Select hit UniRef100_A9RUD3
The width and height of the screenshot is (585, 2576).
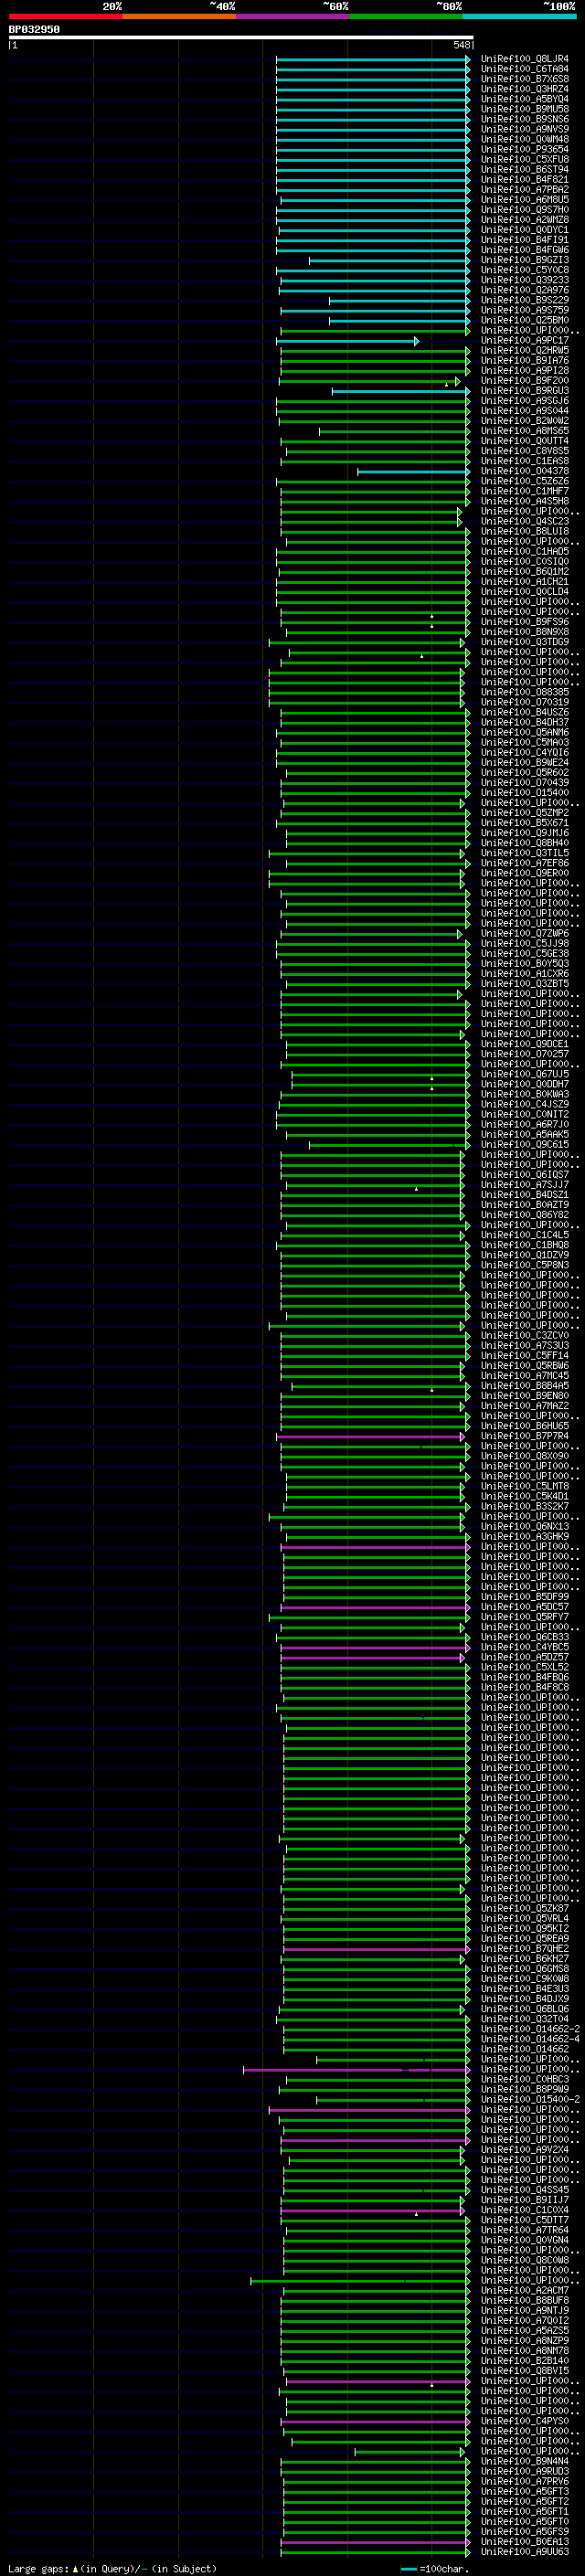524,2471
